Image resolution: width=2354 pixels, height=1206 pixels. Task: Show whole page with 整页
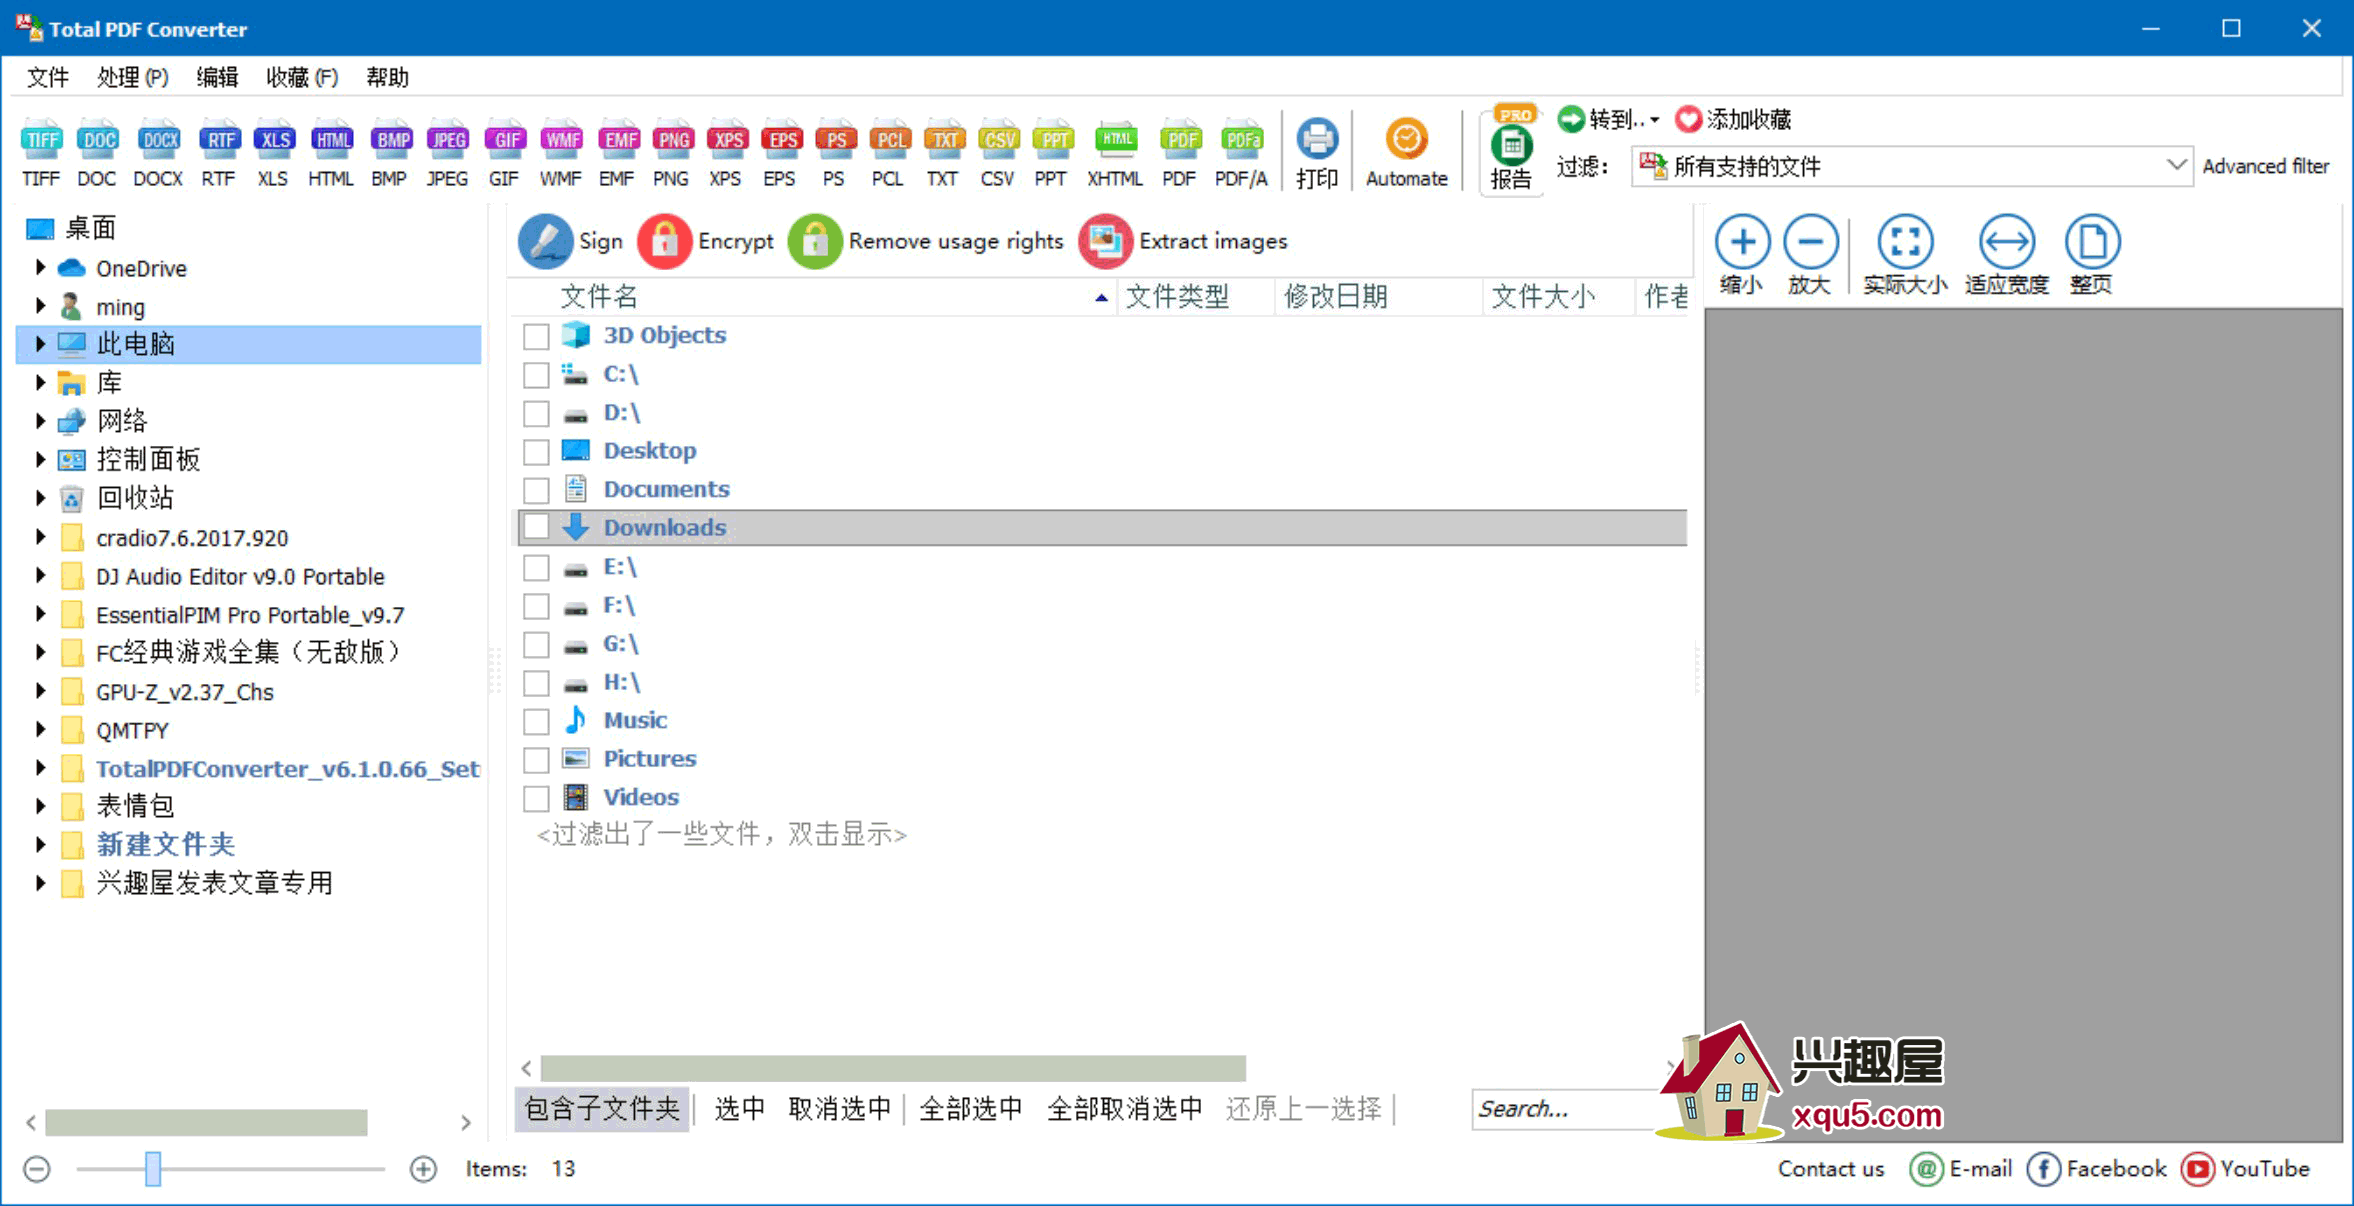2092,255
